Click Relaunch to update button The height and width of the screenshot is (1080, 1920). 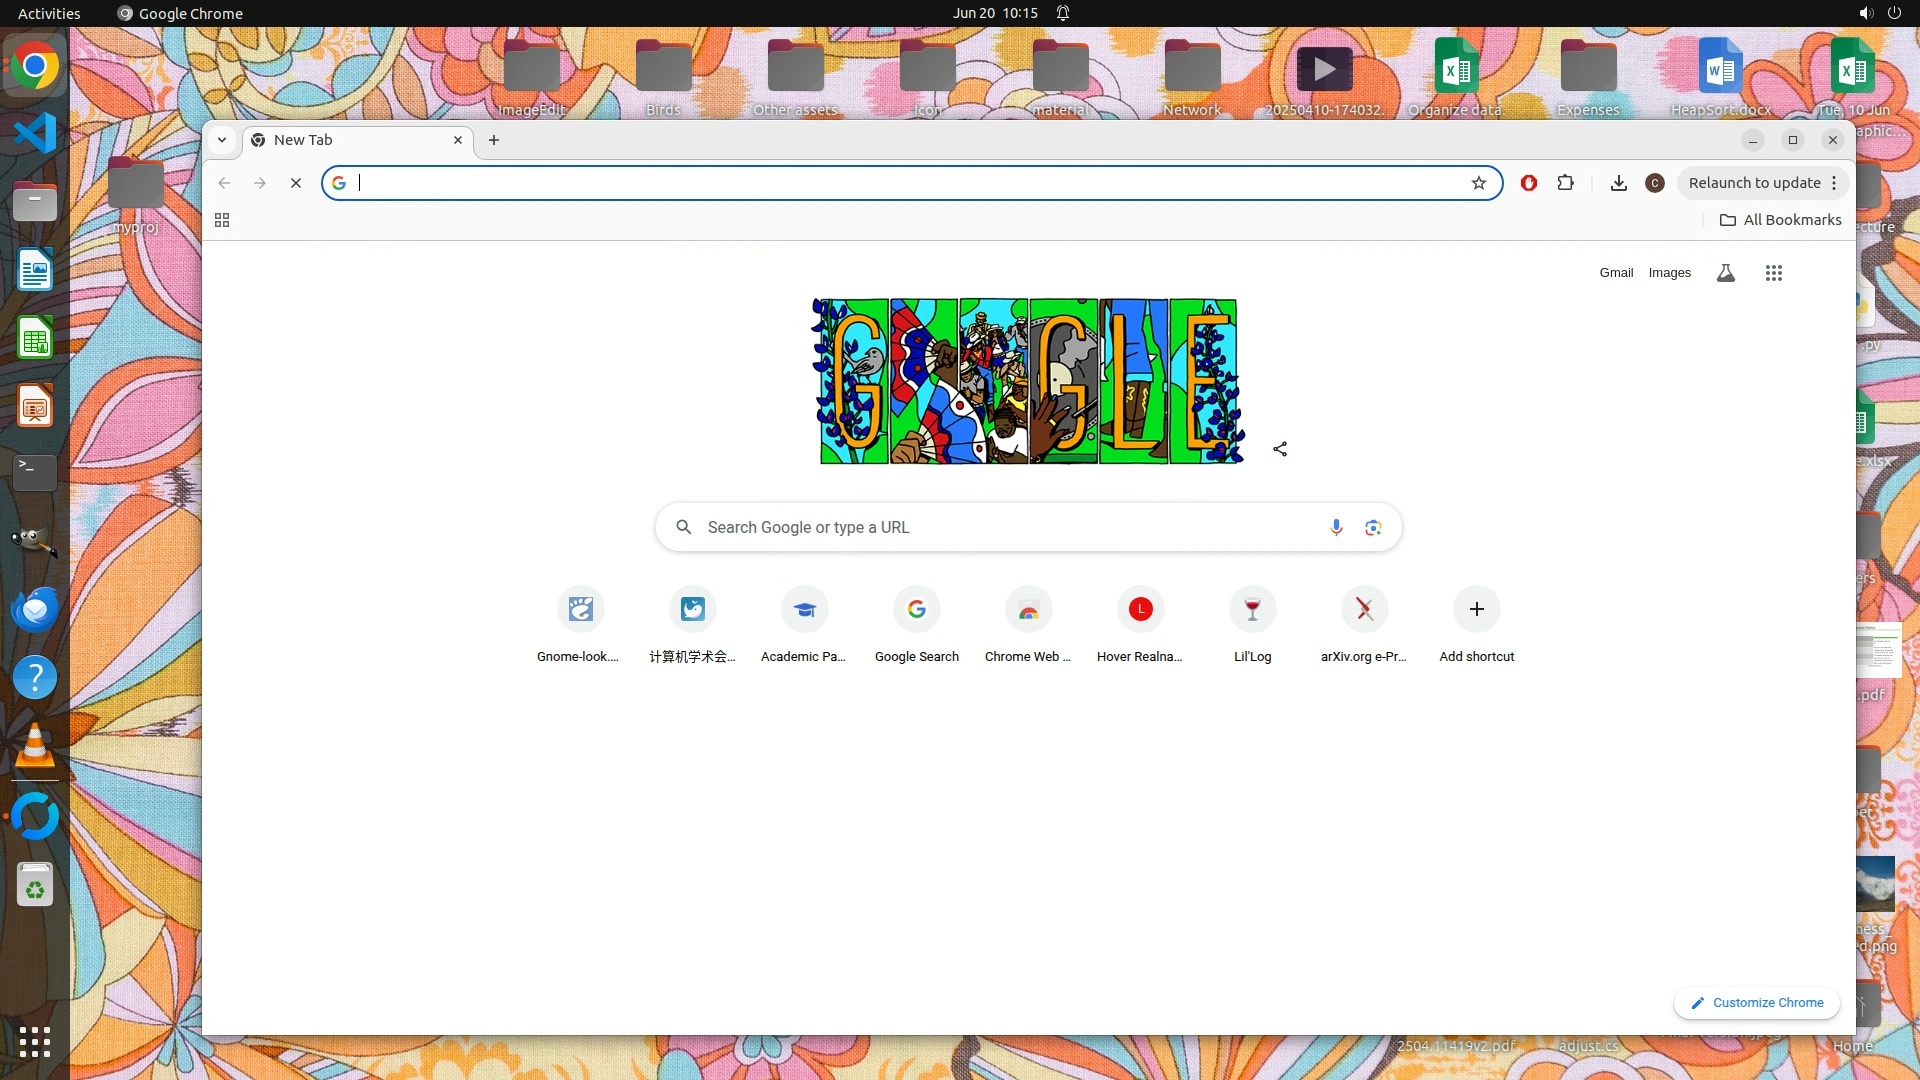(1754, 183)
